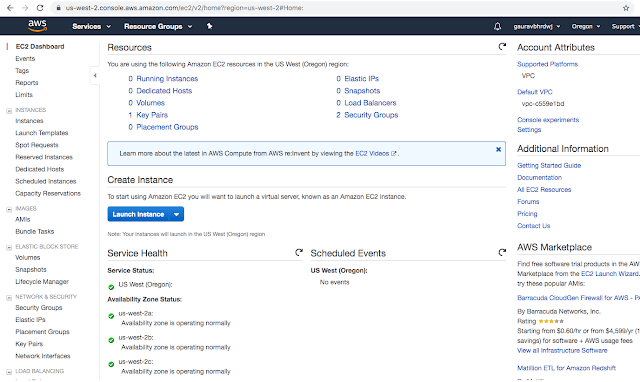
Task: Bookmark this page with the star icon
Action: pos(626,8)
